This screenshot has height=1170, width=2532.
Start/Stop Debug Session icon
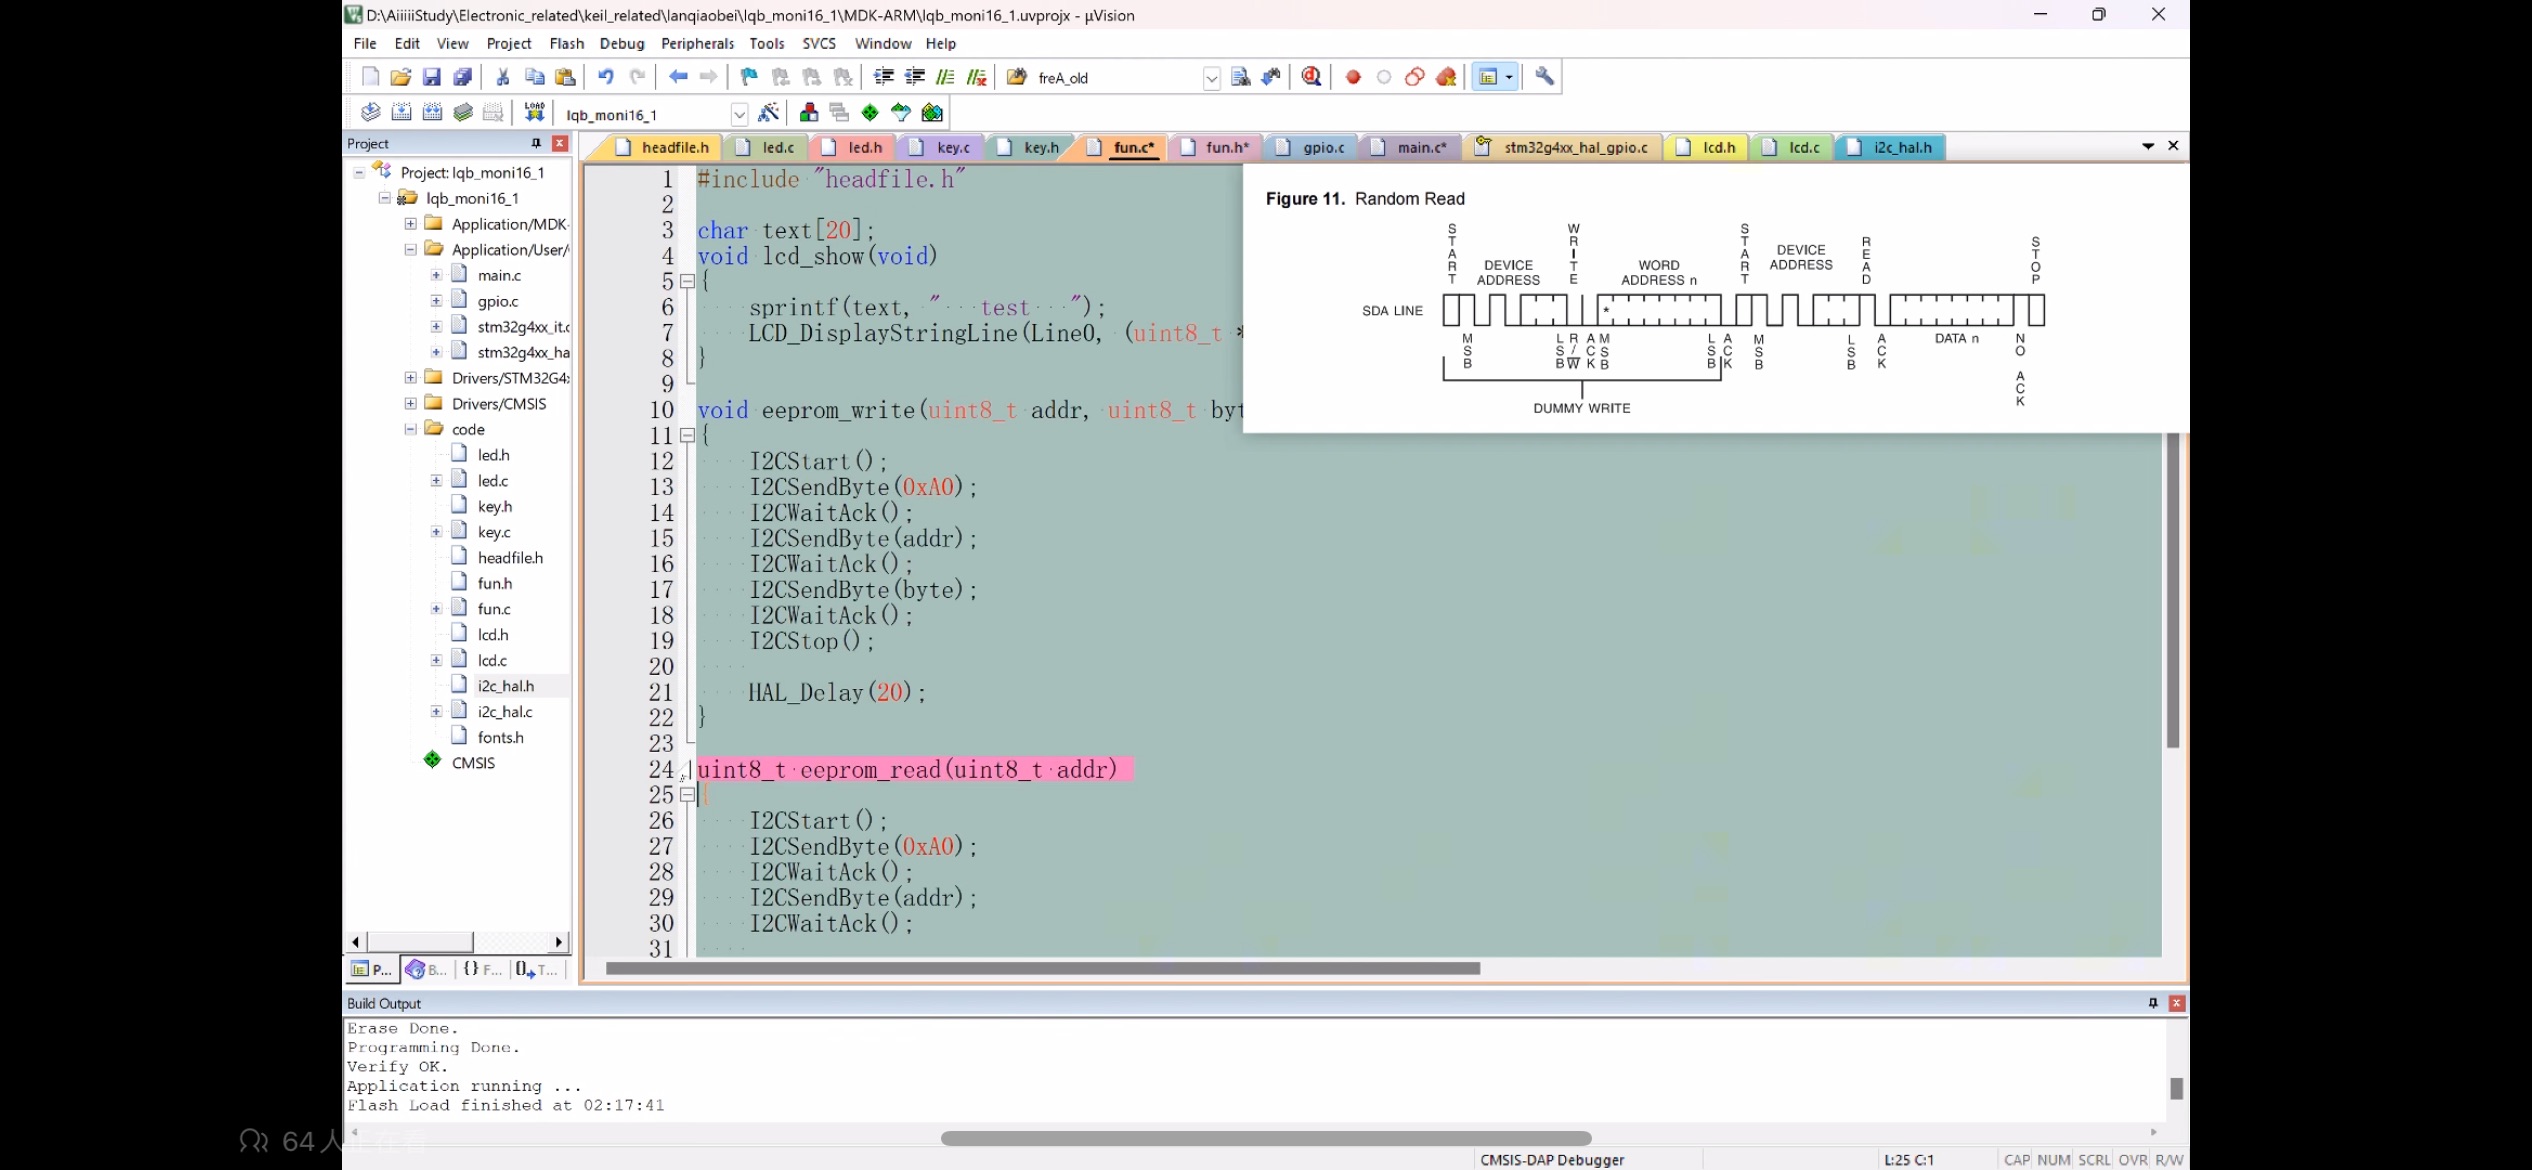coord(1312,77)
